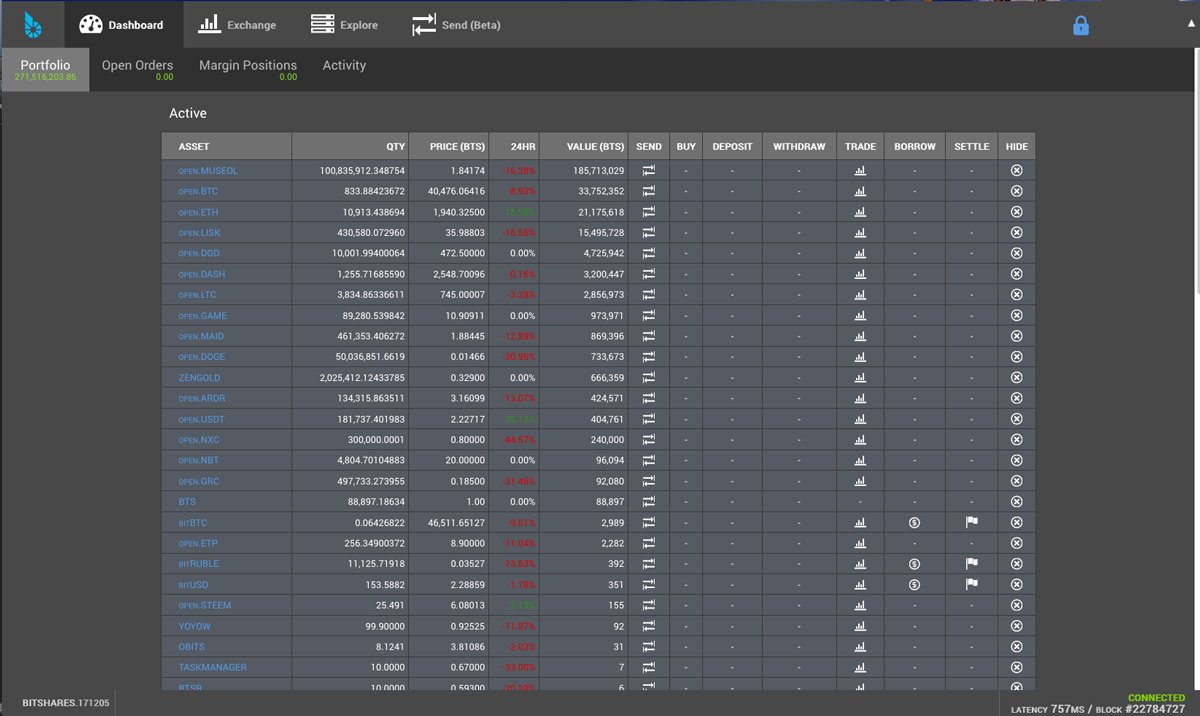This screenshot has height=716, width=1200.
Task: Sort by the 24HR change column header
Action: 515,146
